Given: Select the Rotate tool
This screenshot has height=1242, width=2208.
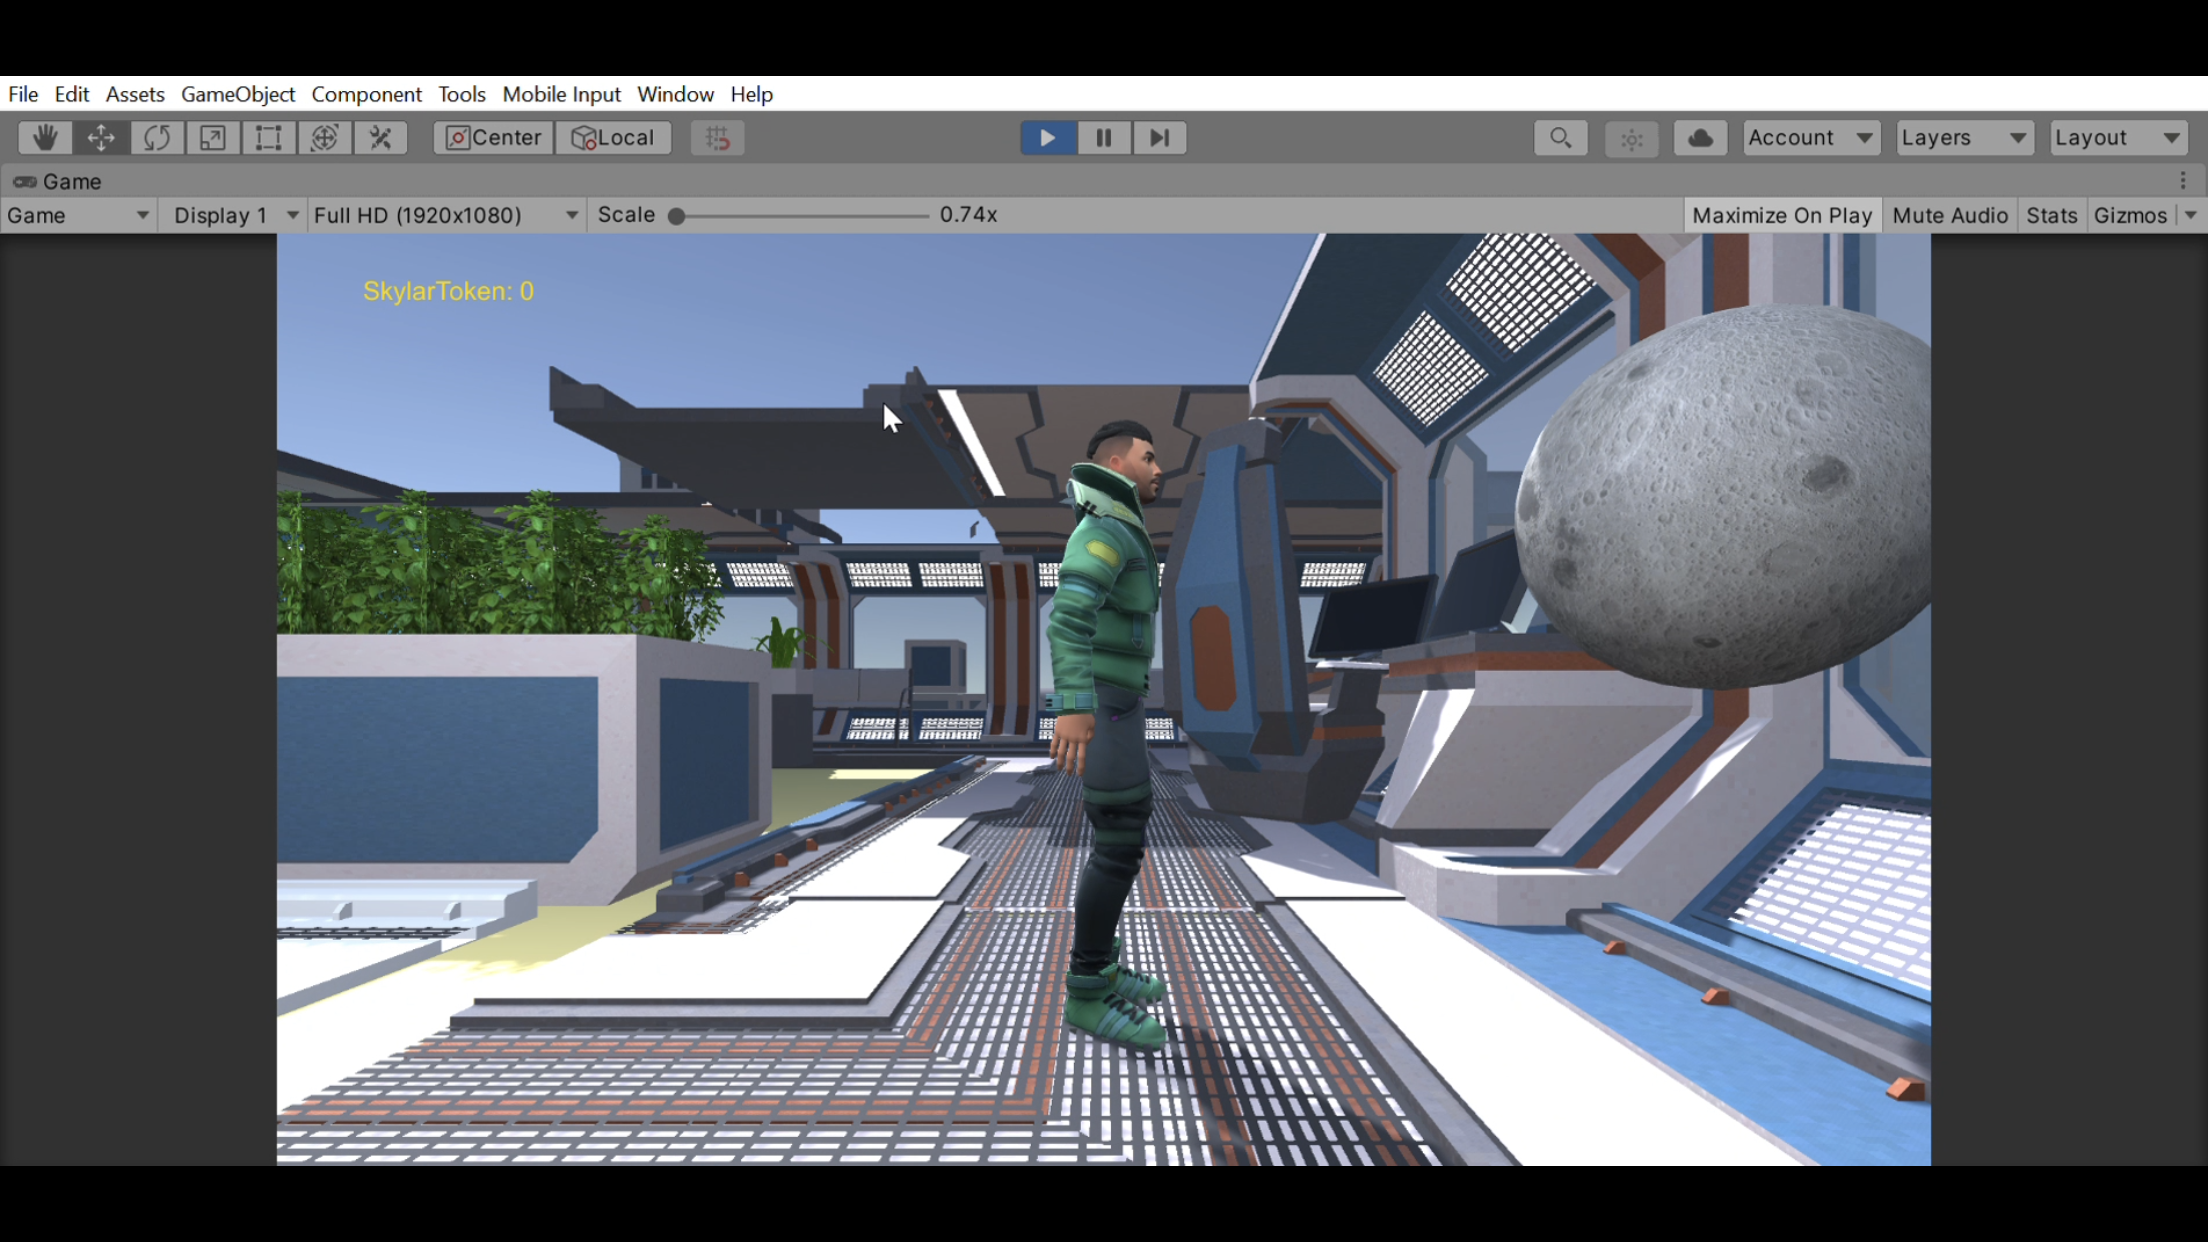Looking at the screenshot, I should pos(157,138).
